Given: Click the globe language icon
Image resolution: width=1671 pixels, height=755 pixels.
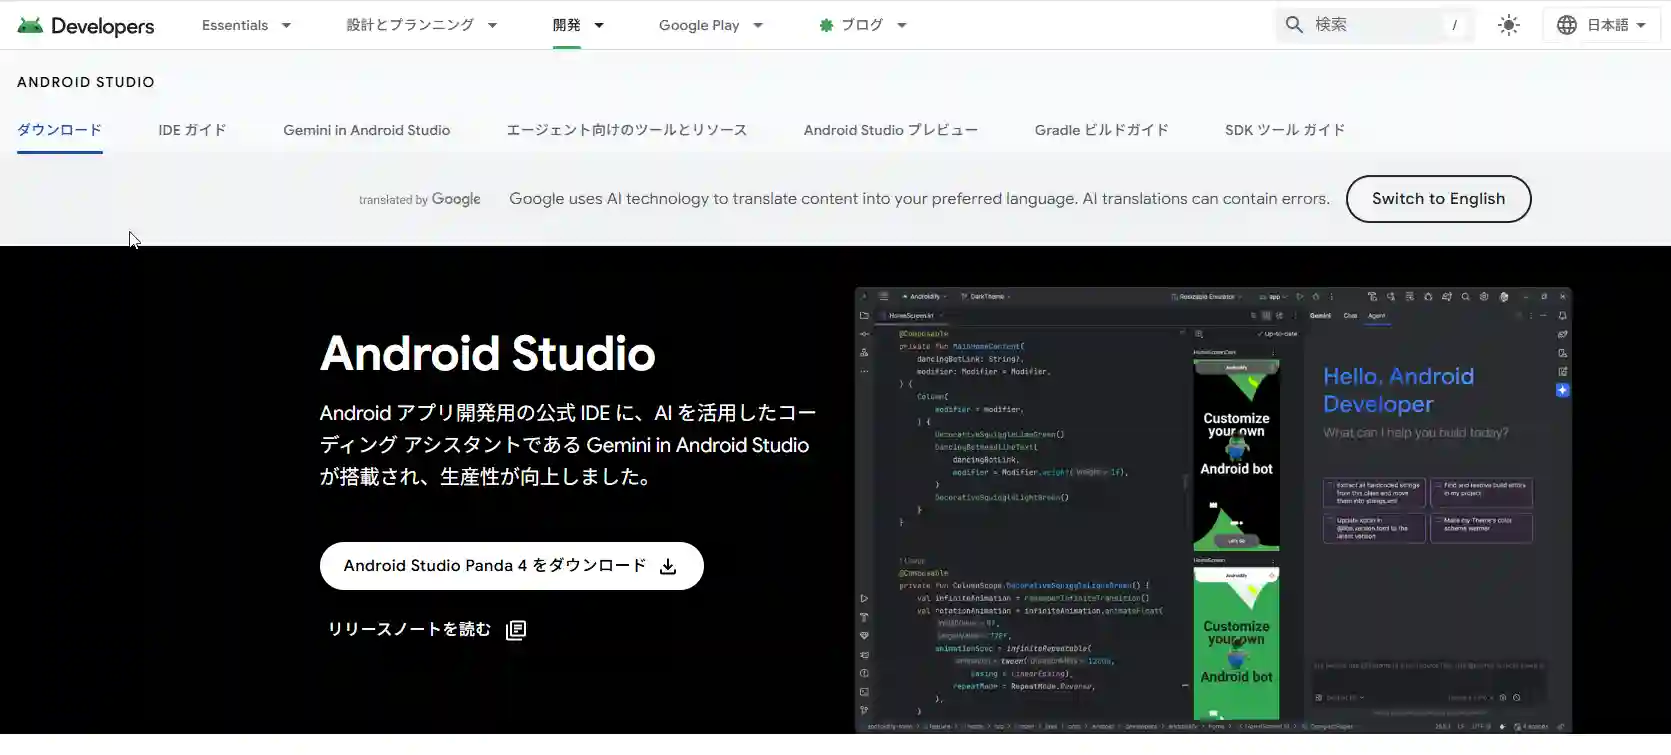Looking at the screenshot, I should (1567, 25).
